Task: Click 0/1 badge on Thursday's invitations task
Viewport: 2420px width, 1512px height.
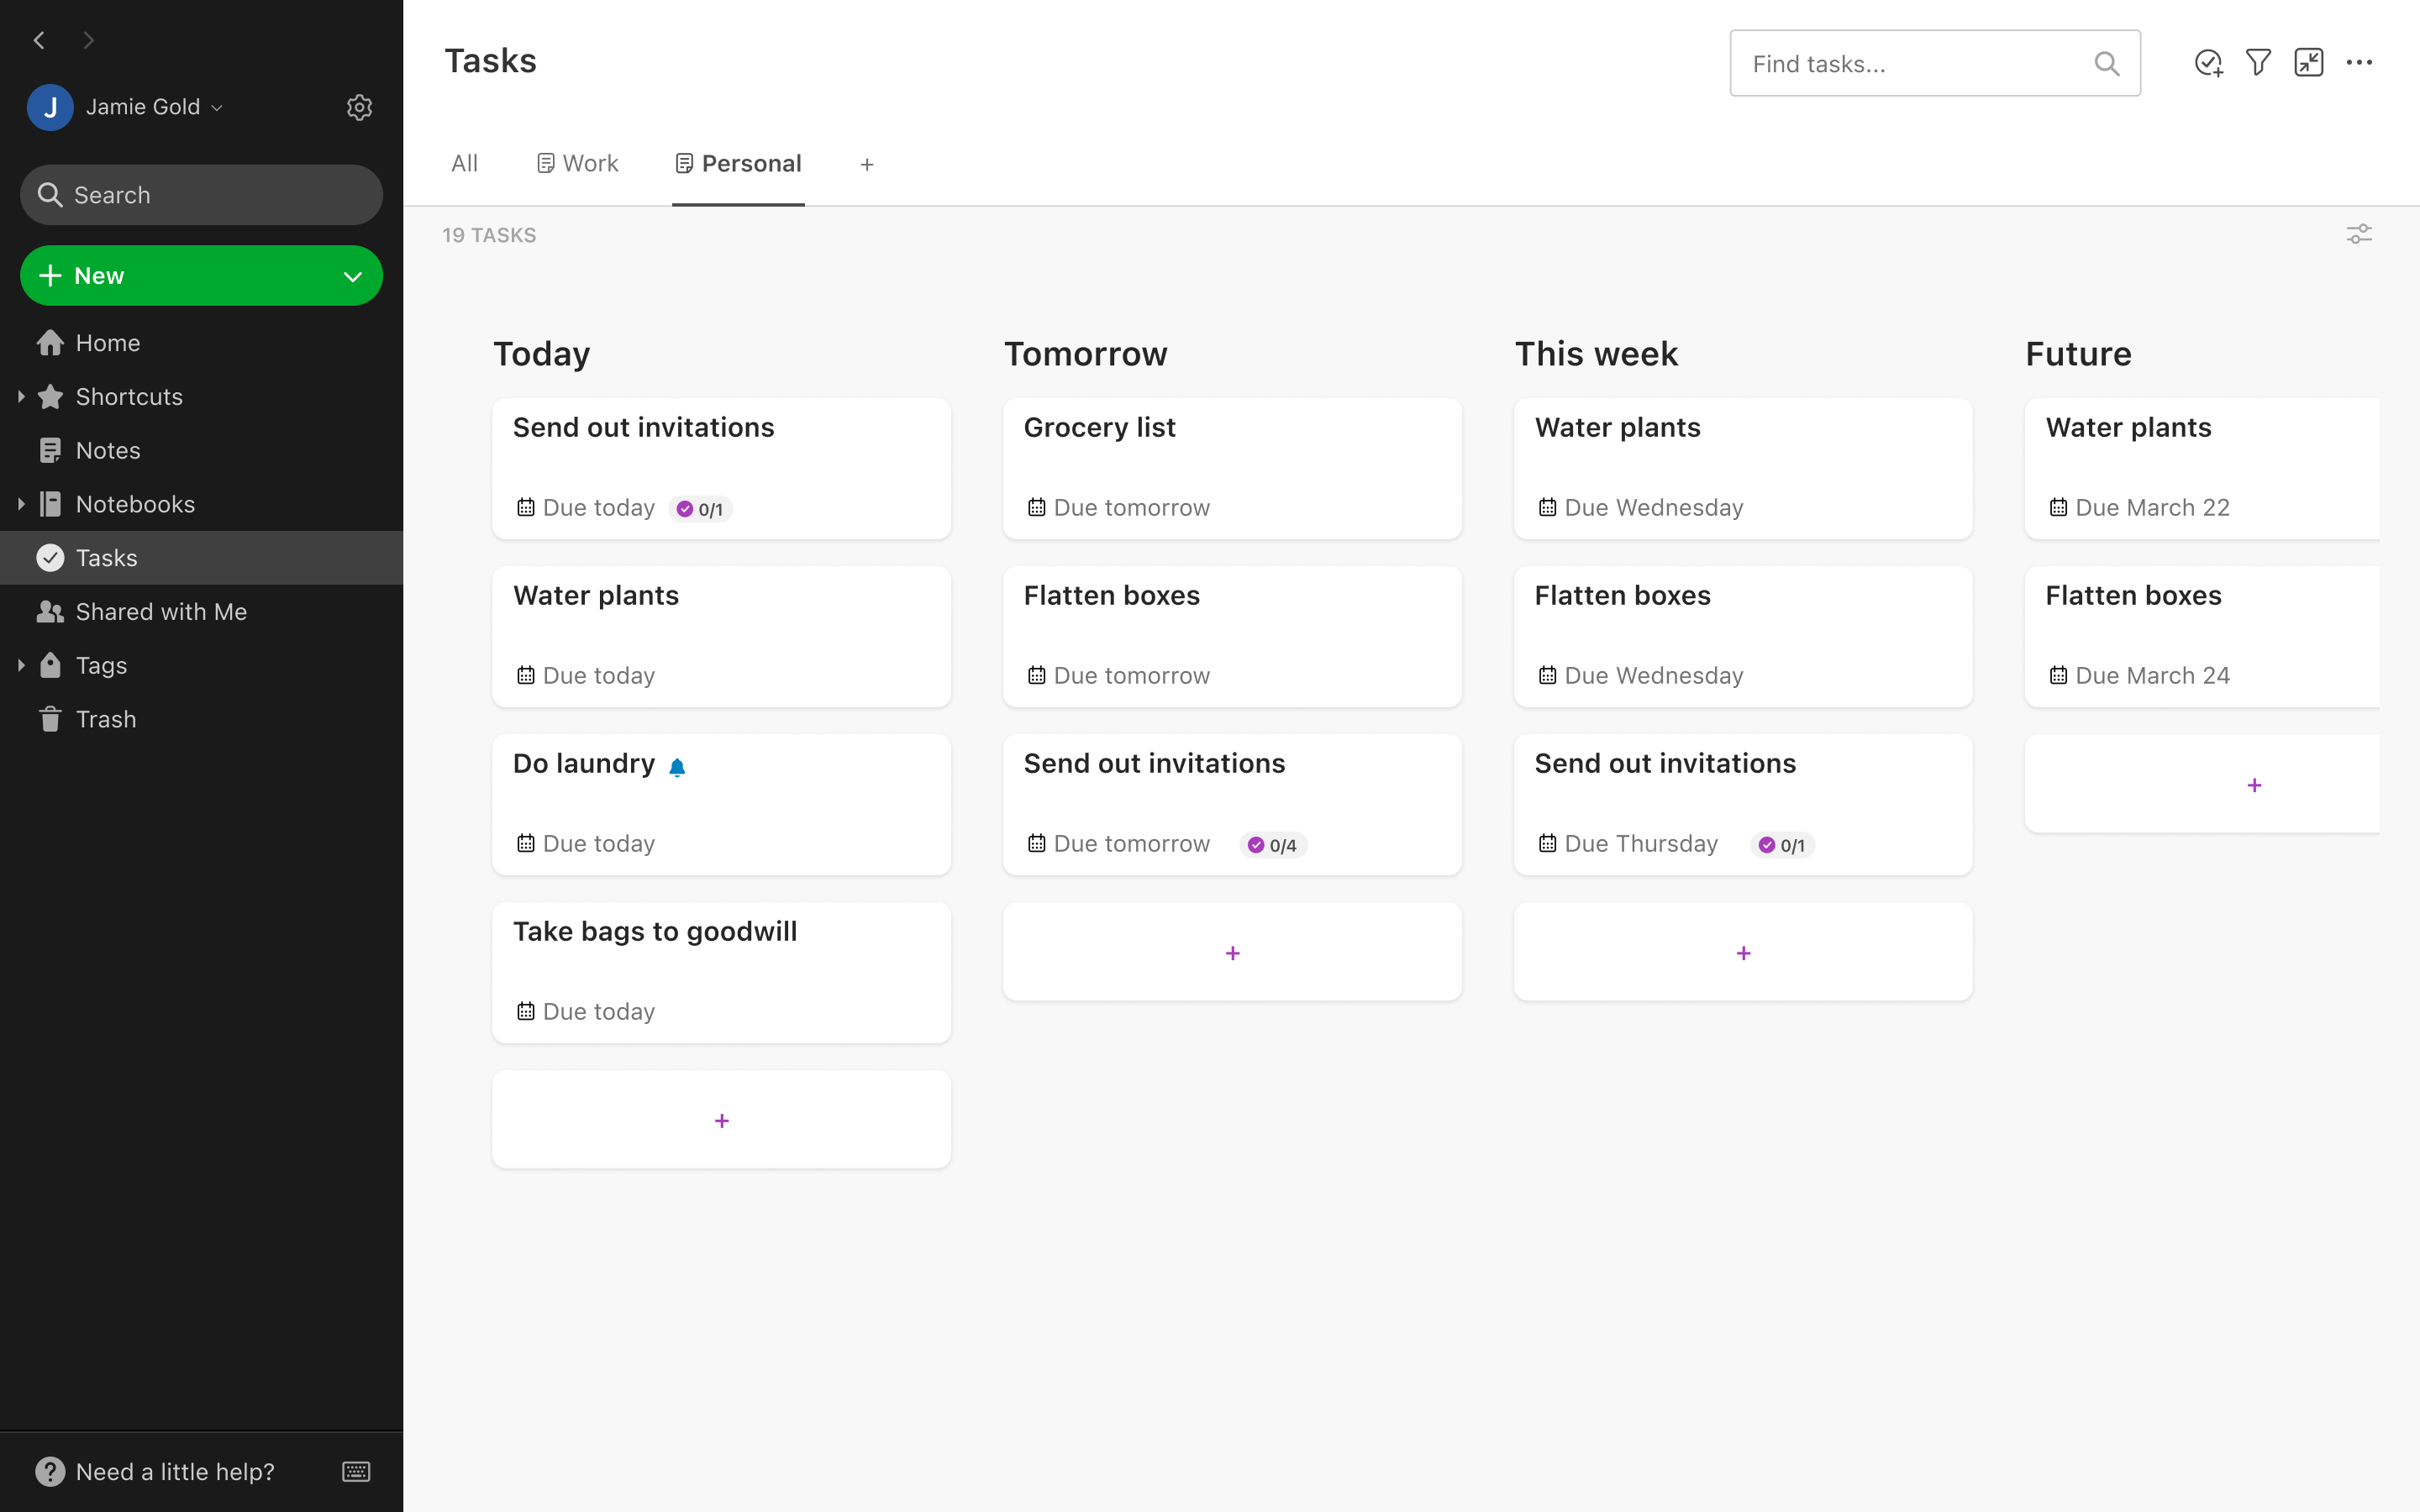Action: tap(1783, 845)
